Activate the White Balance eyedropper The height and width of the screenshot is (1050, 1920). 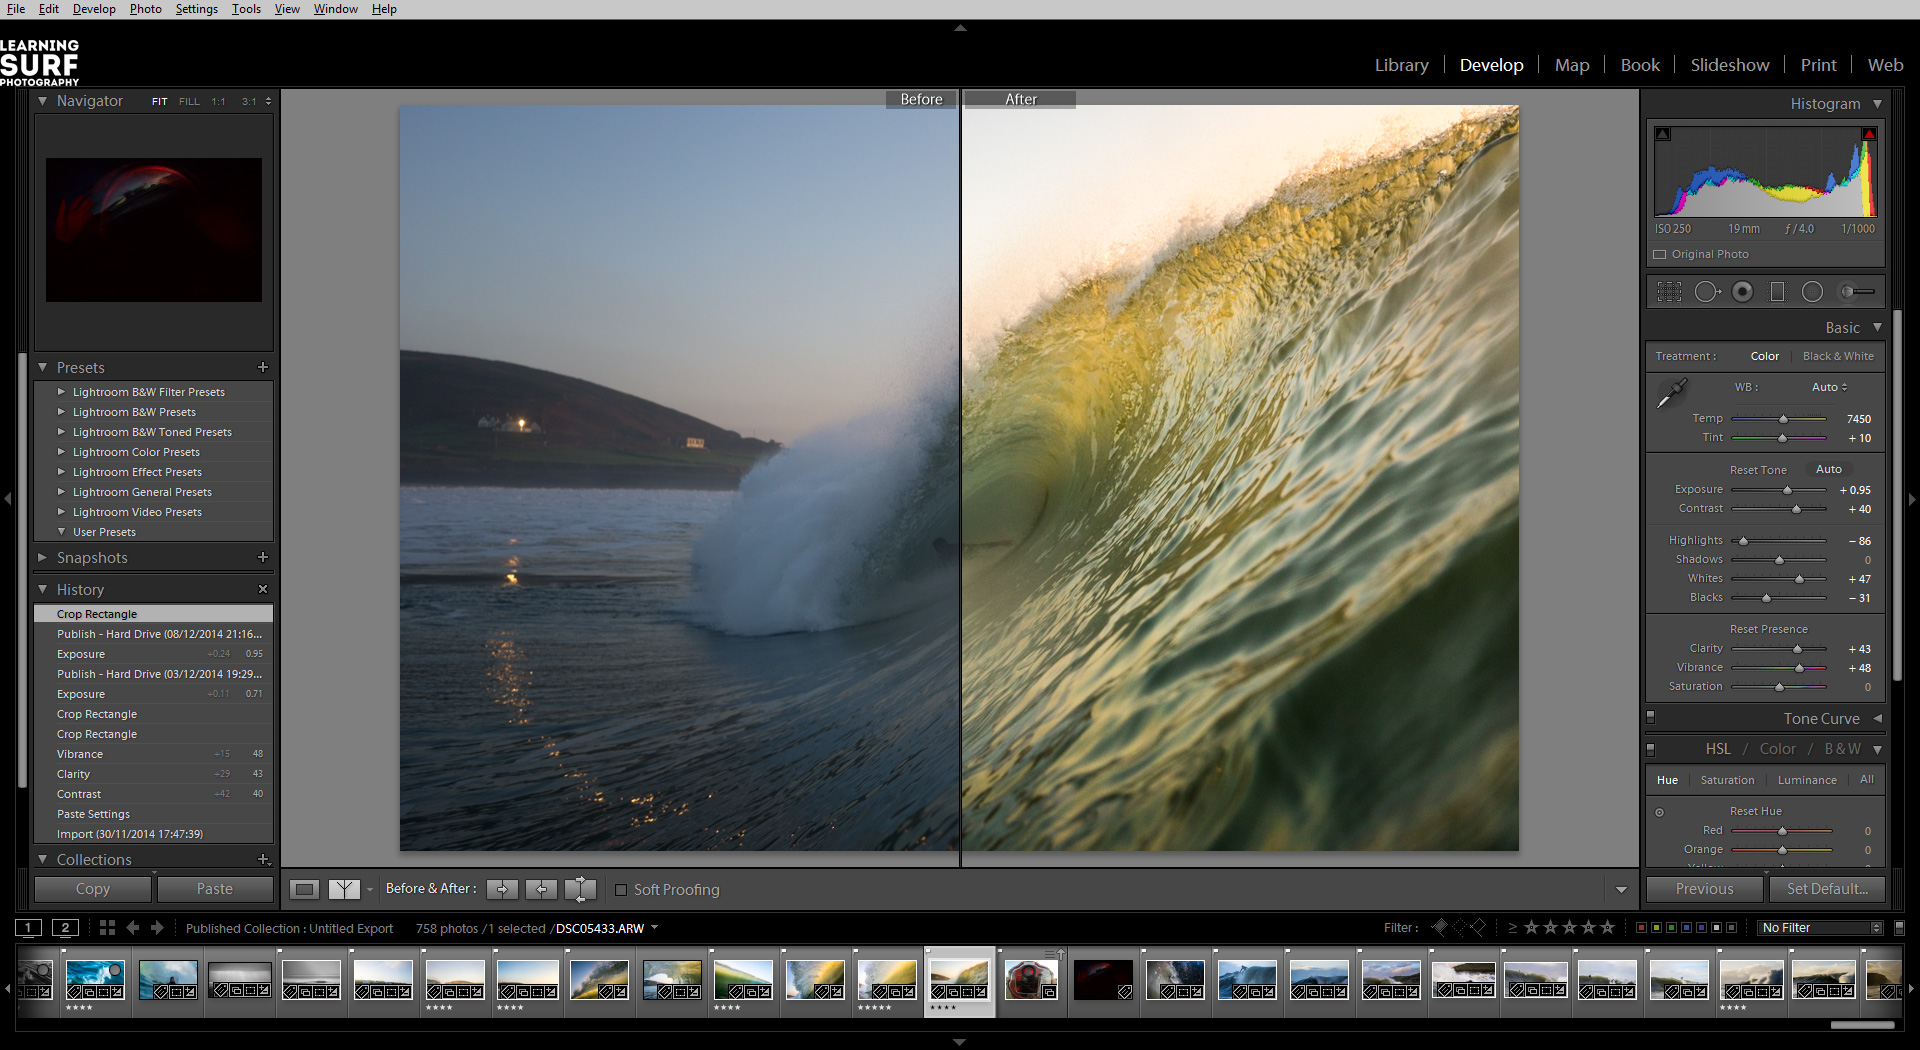click(x=1672, y=393)
